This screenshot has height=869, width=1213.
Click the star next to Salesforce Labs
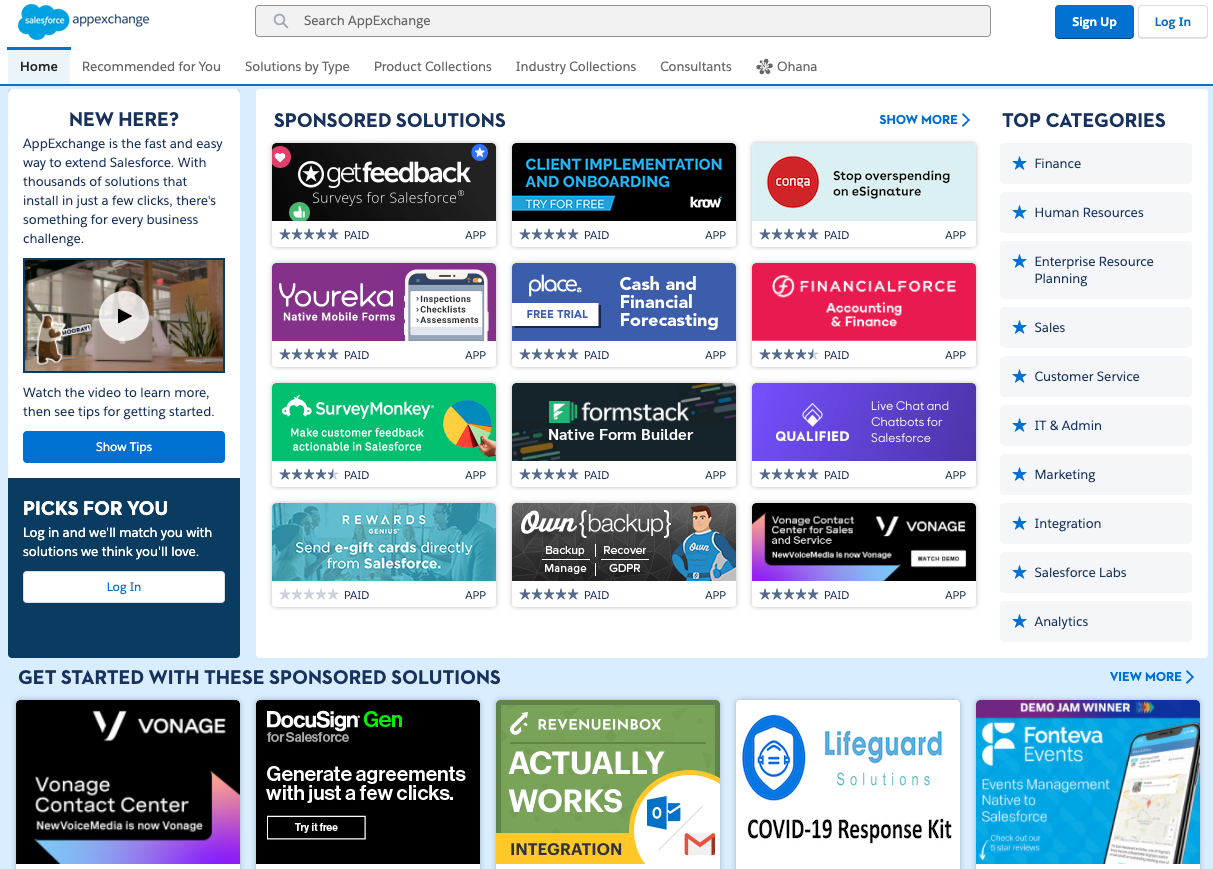pos(1019,572)
